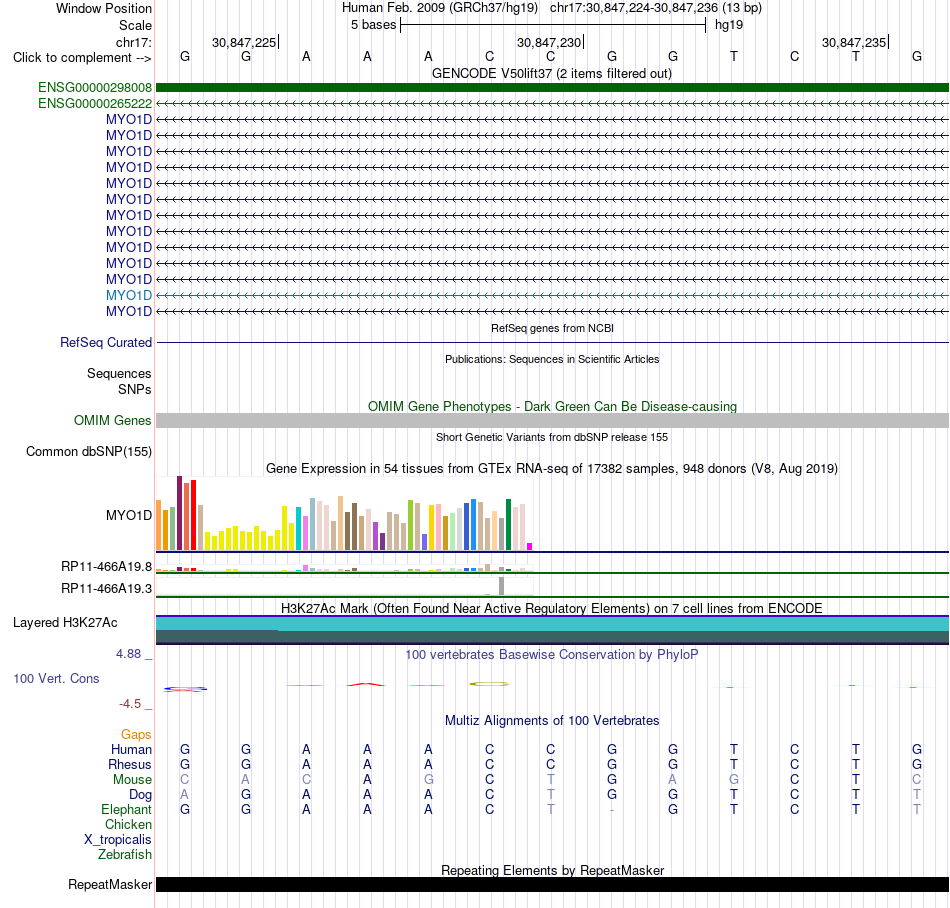Viewport: 950px width, 908px height.
Task: Open 100 Vert. Cons track label
Action: click(56, 678)
